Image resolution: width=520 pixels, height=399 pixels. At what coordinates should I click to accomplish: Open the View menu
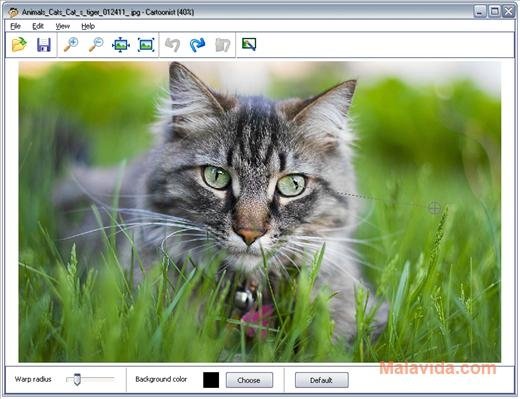[62, 26]
